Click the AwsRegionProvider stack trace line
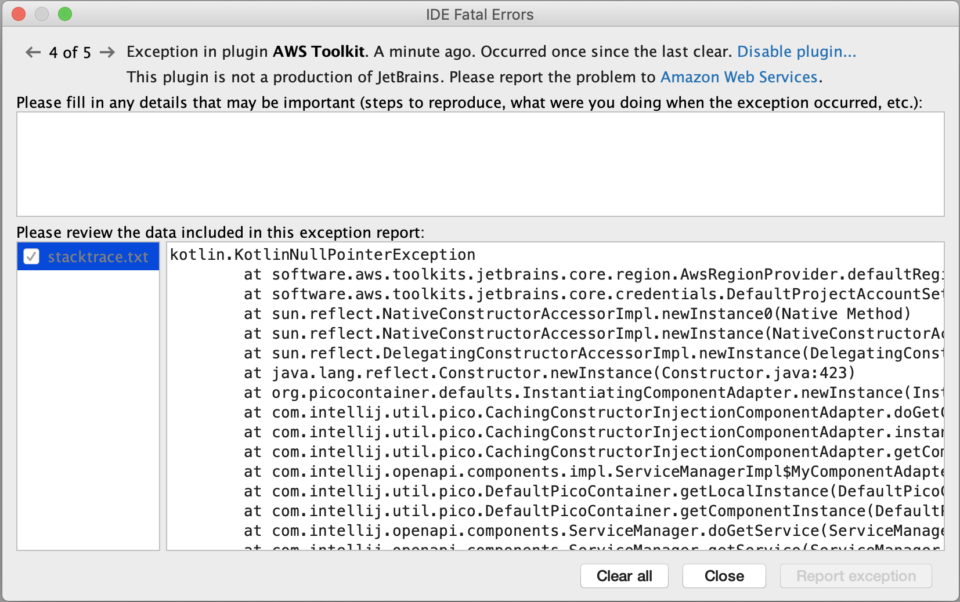This screenshot has width=960, height=602. [593, 274]
